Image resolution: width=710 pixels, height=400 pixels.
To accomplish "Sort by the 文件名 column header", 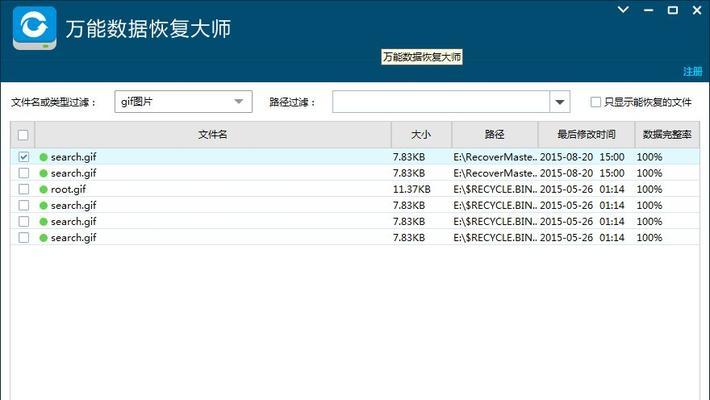I will (x=213, y=135).
